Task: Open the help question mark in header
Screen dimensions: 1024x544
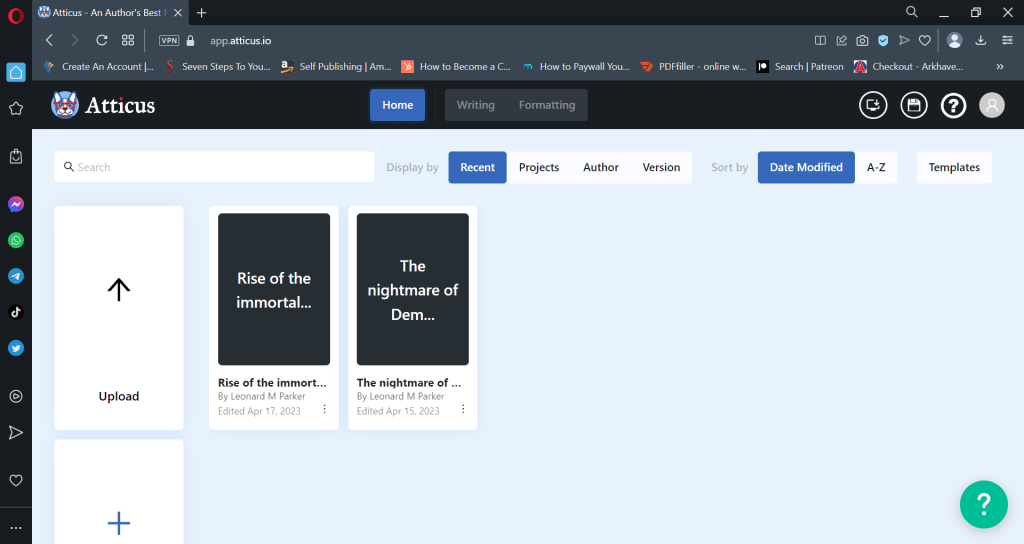Action: click(953, 105)
